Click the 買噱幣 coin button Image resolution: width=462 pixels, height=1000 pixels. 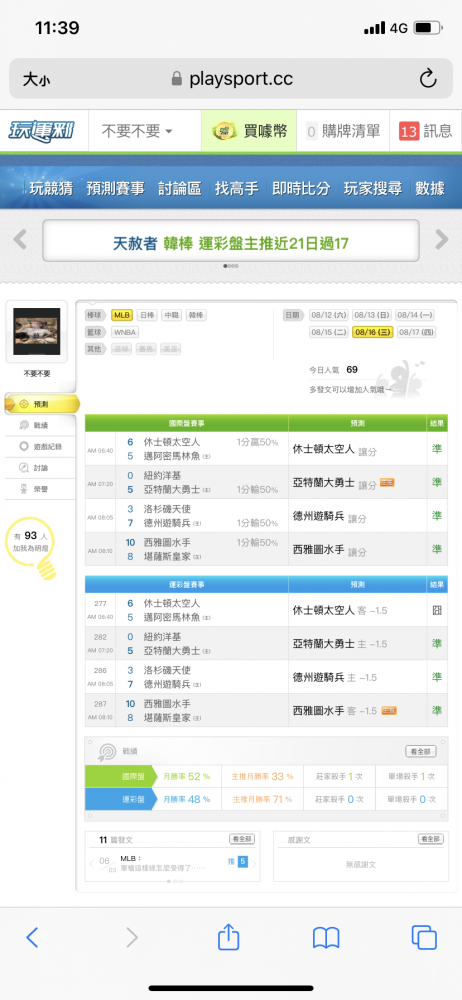(x=250, y=131)
